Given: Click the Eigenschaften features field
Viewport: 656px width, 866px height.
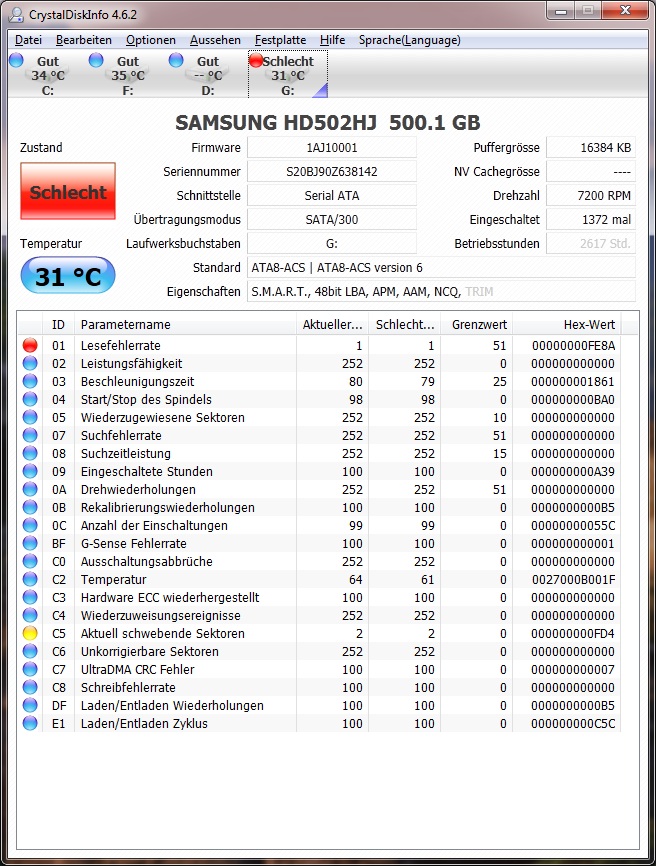Looking at the screenshot, I should [x=441, y=292].
